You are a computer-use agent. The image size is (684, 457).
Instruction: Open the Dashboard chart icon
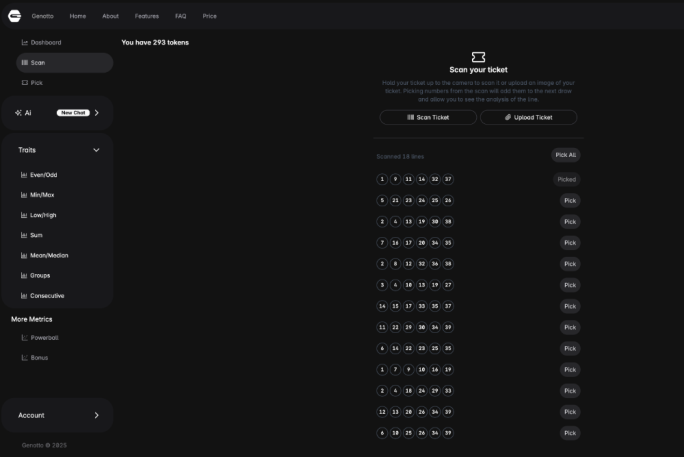click(25, 42)
